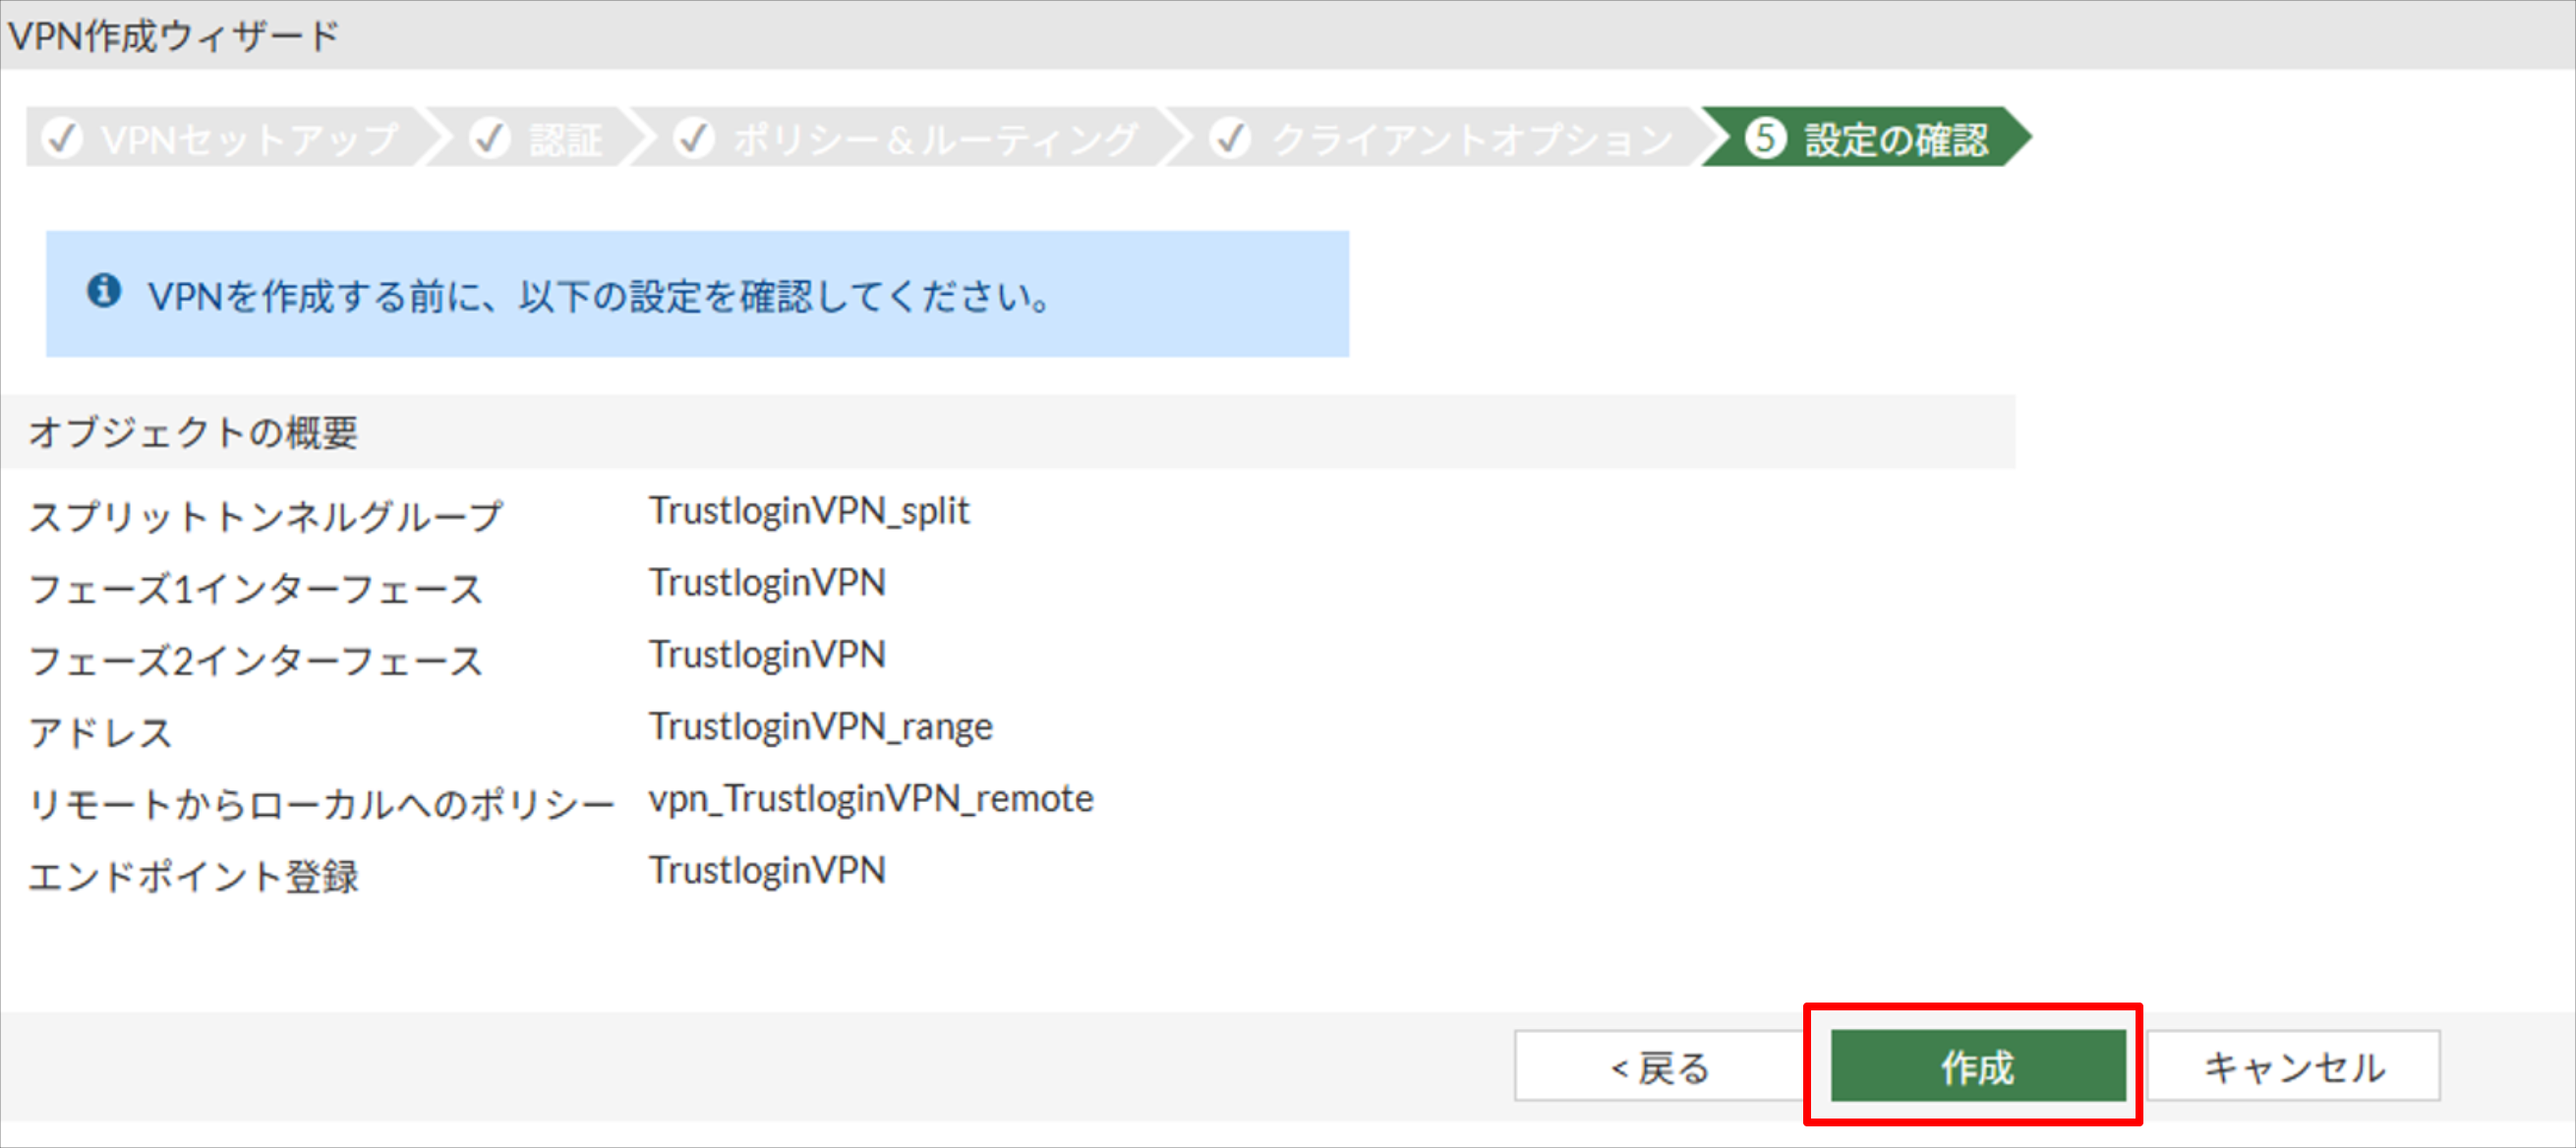Screen dimensions: 2576x1148
Task: Click the アドレス label
Action: (x=100, y=732)
